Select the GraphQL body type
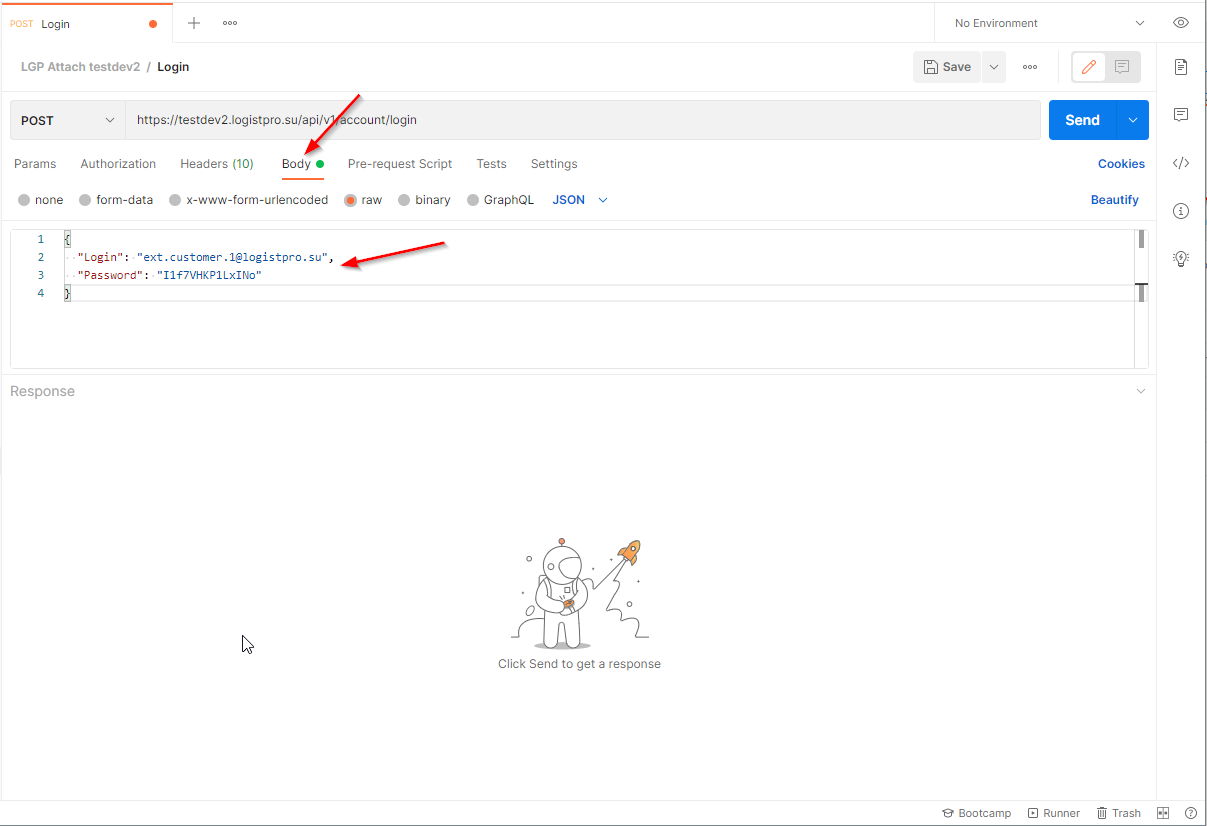 coord(500,200)
